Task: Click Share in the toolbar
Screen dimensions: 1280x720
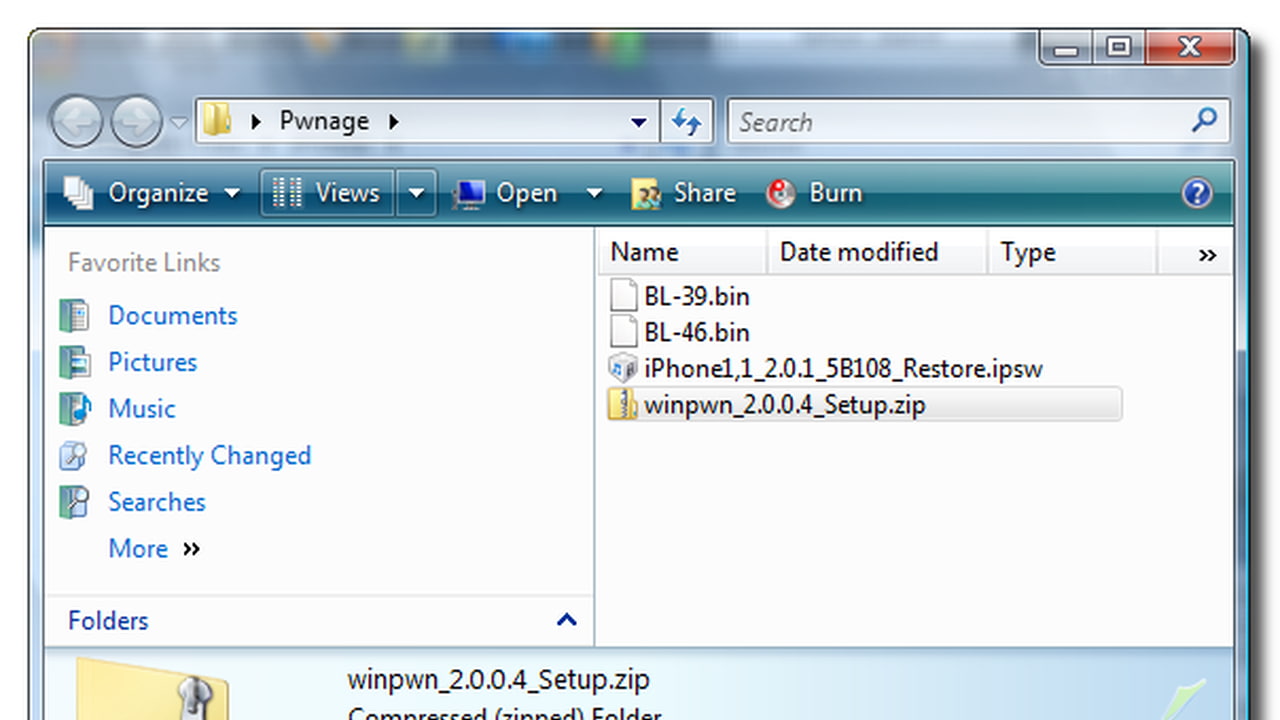Action: pos(684,193)
